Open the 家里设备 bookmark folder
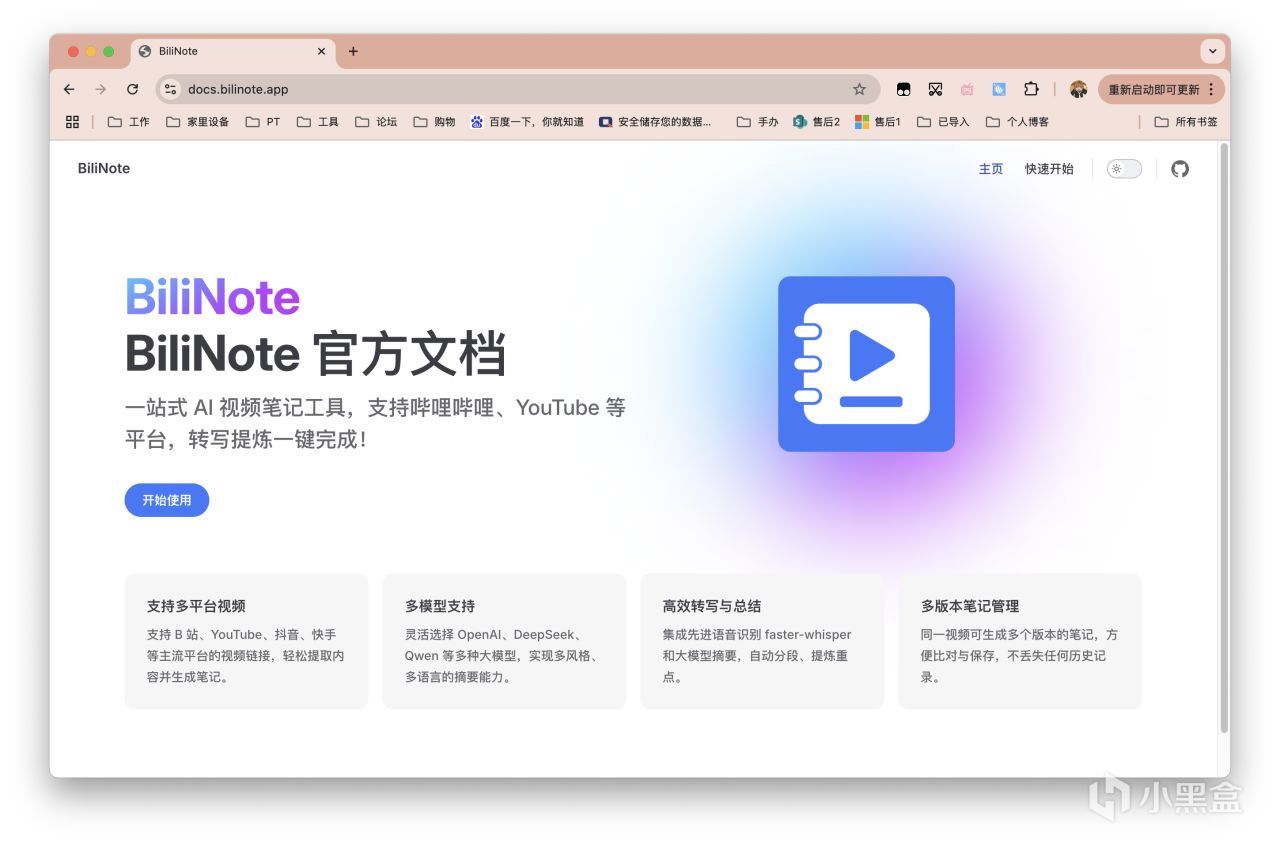 (197, 122)
